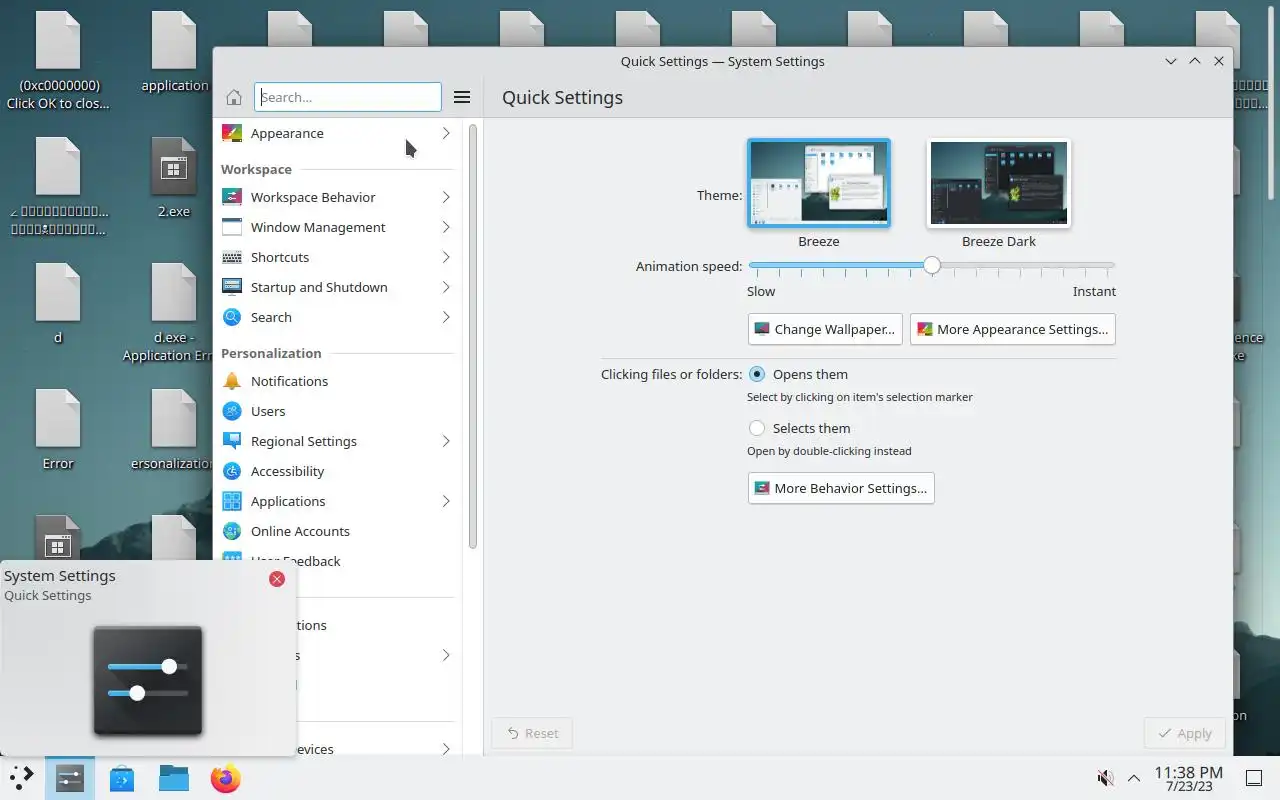
Task: Select the Shortcuts keyboard icon
Action: [x=232, y=257]
